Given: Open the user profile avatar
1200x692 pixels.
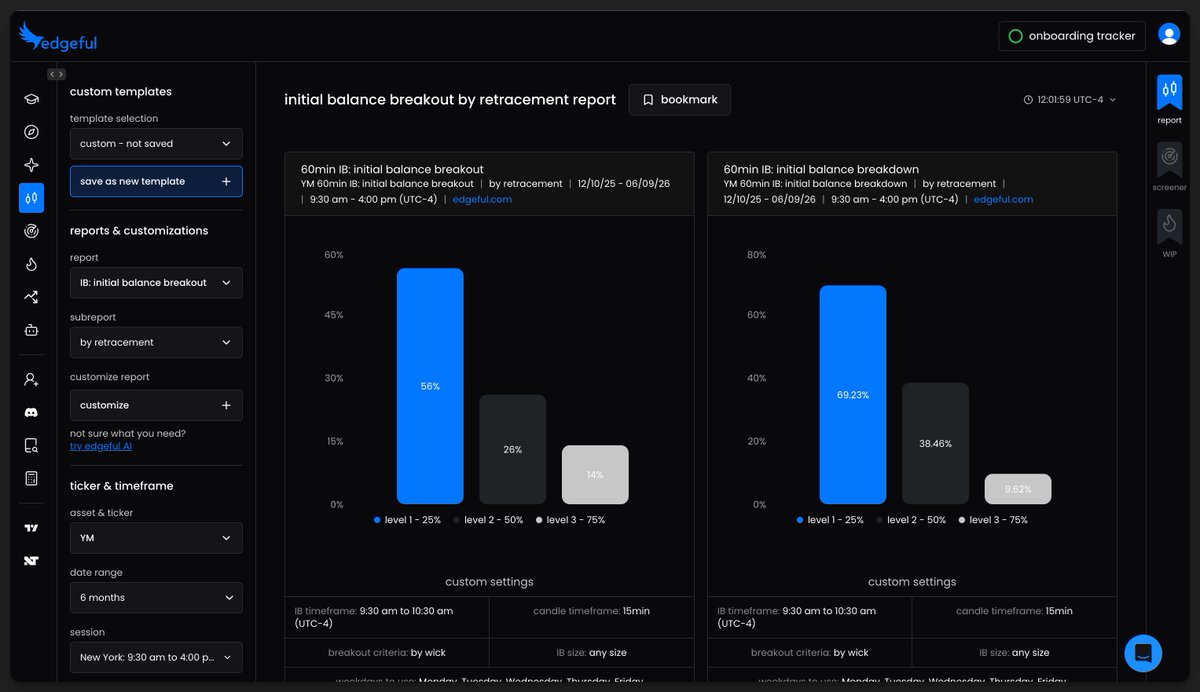Looking at the screenshot, I should [1169, 35].
